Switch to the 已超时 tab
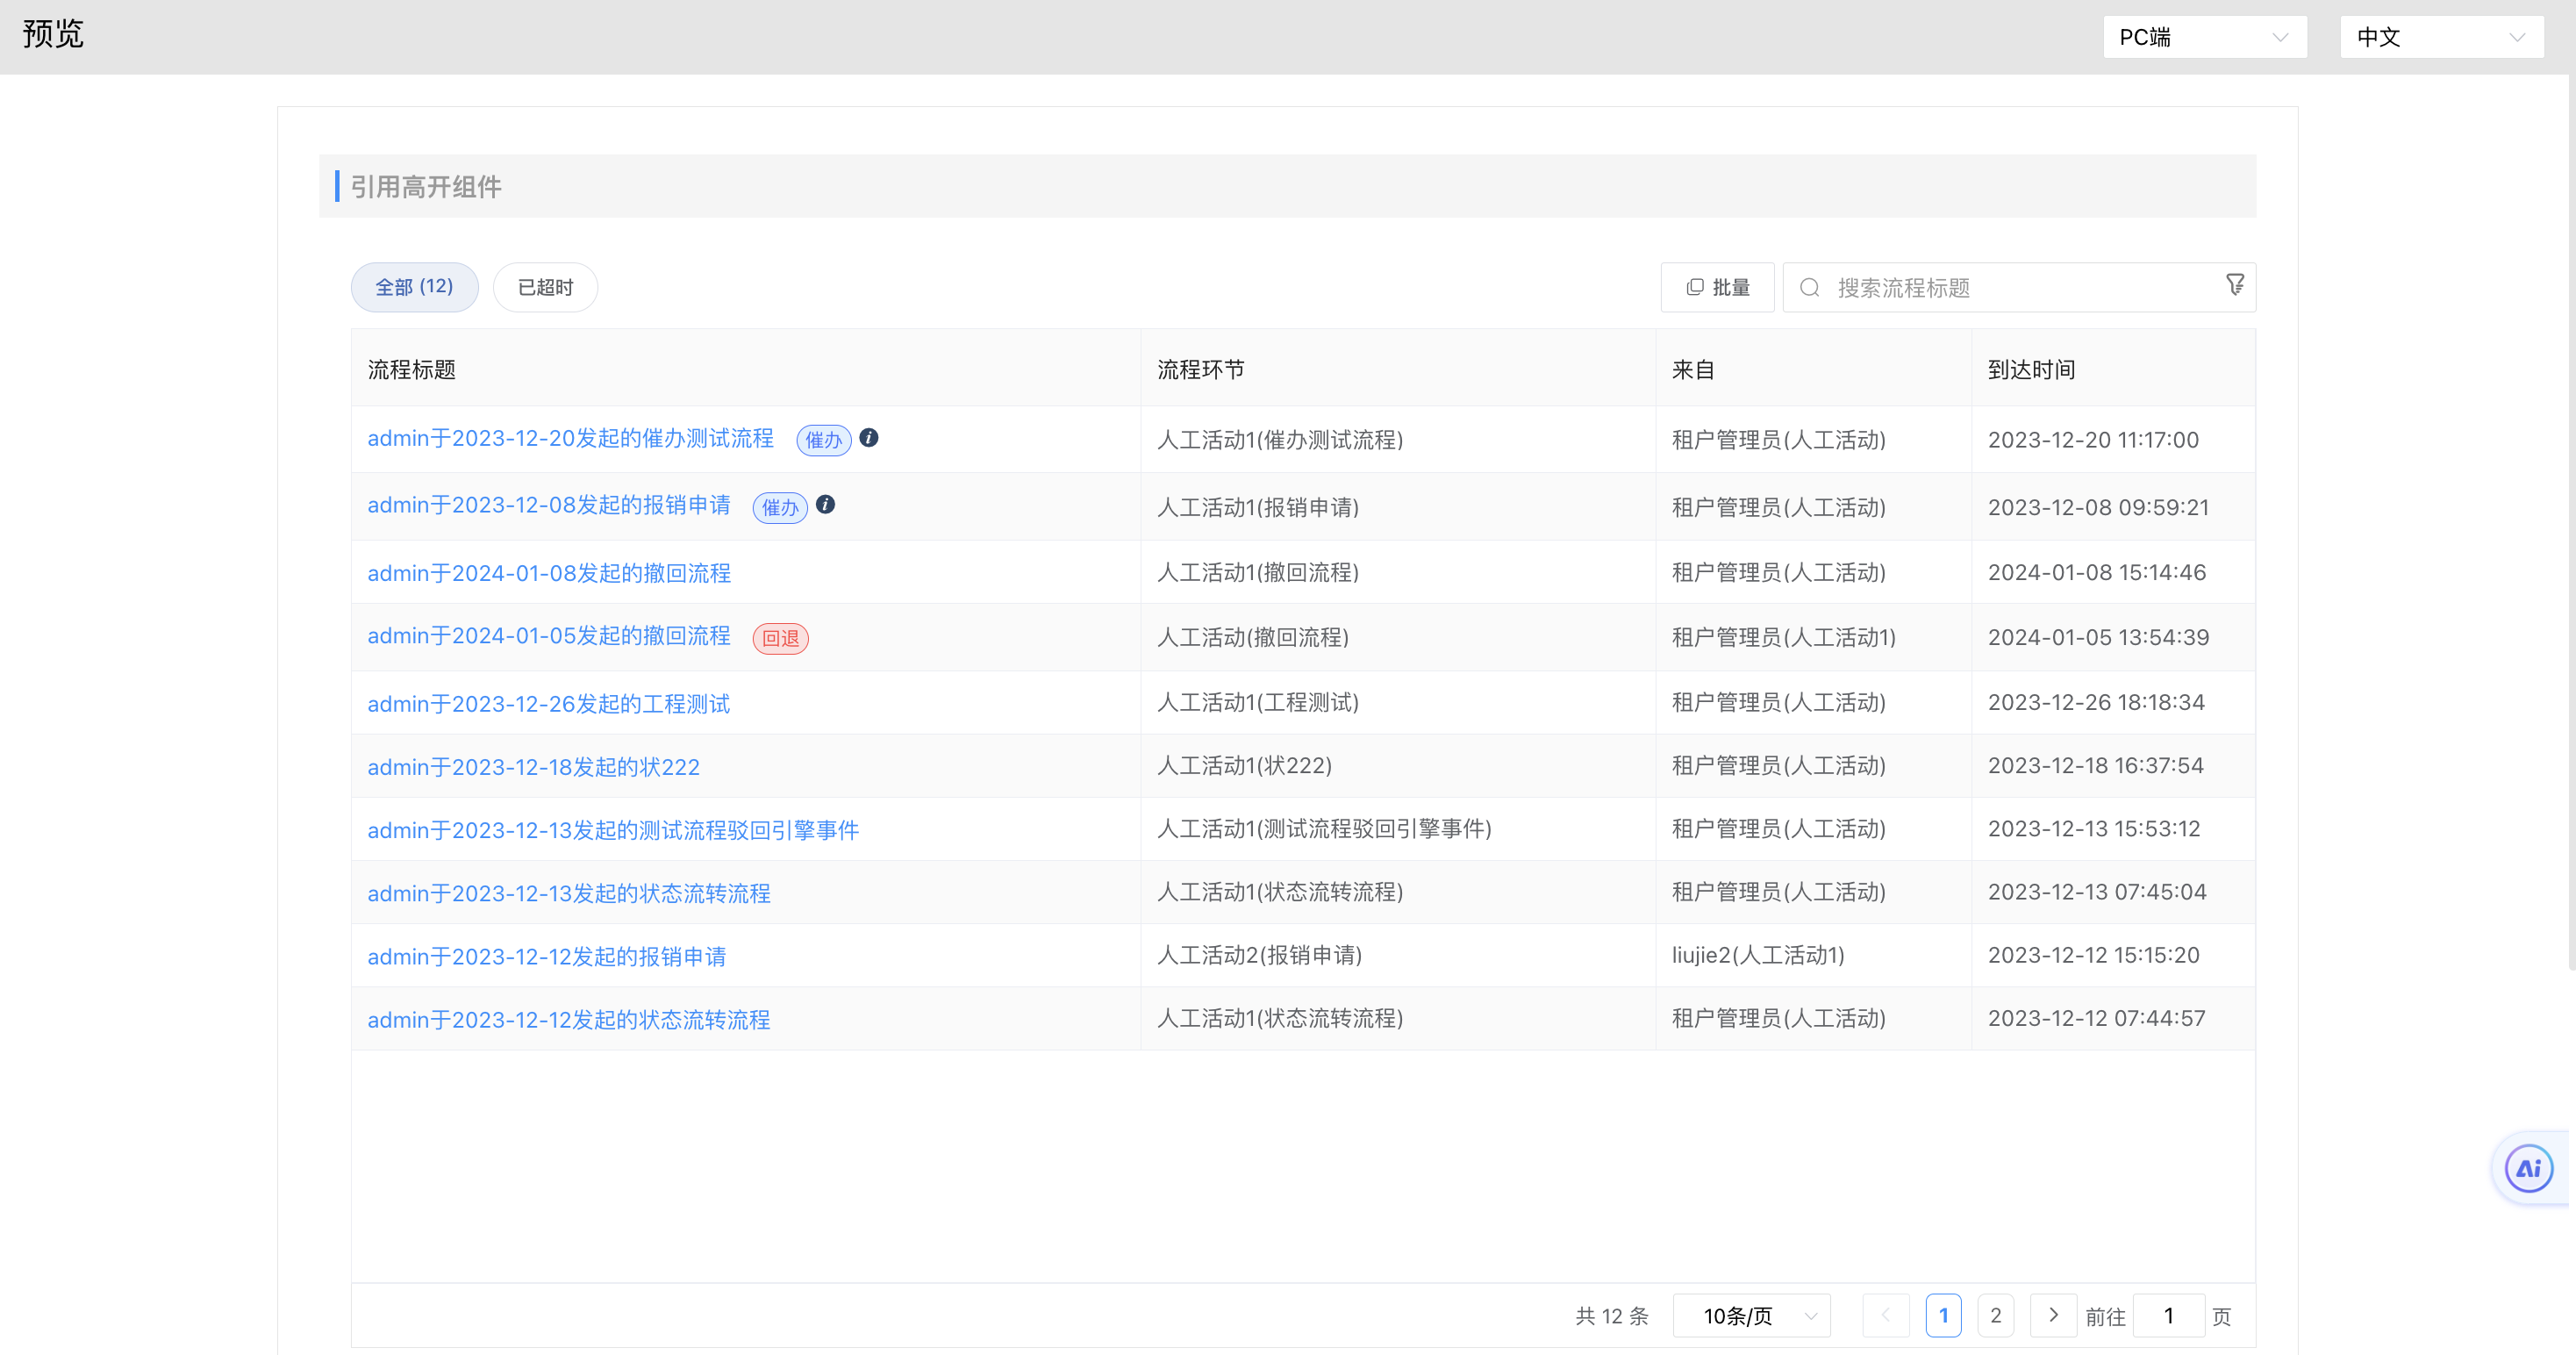Screen dimensions: 2576x1355 click(545, 288)
